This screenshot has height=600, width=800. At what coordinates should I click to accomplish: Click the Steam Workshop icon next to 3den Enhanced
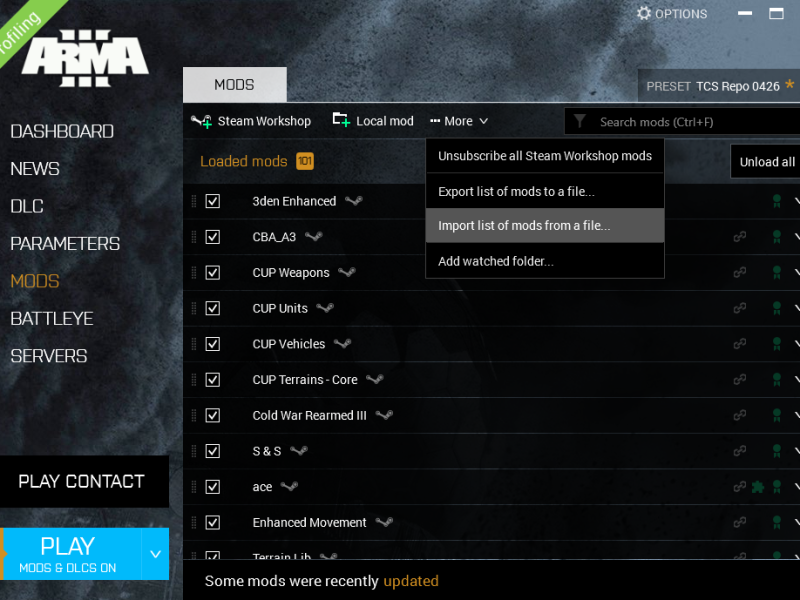click(x=354, y=201)
